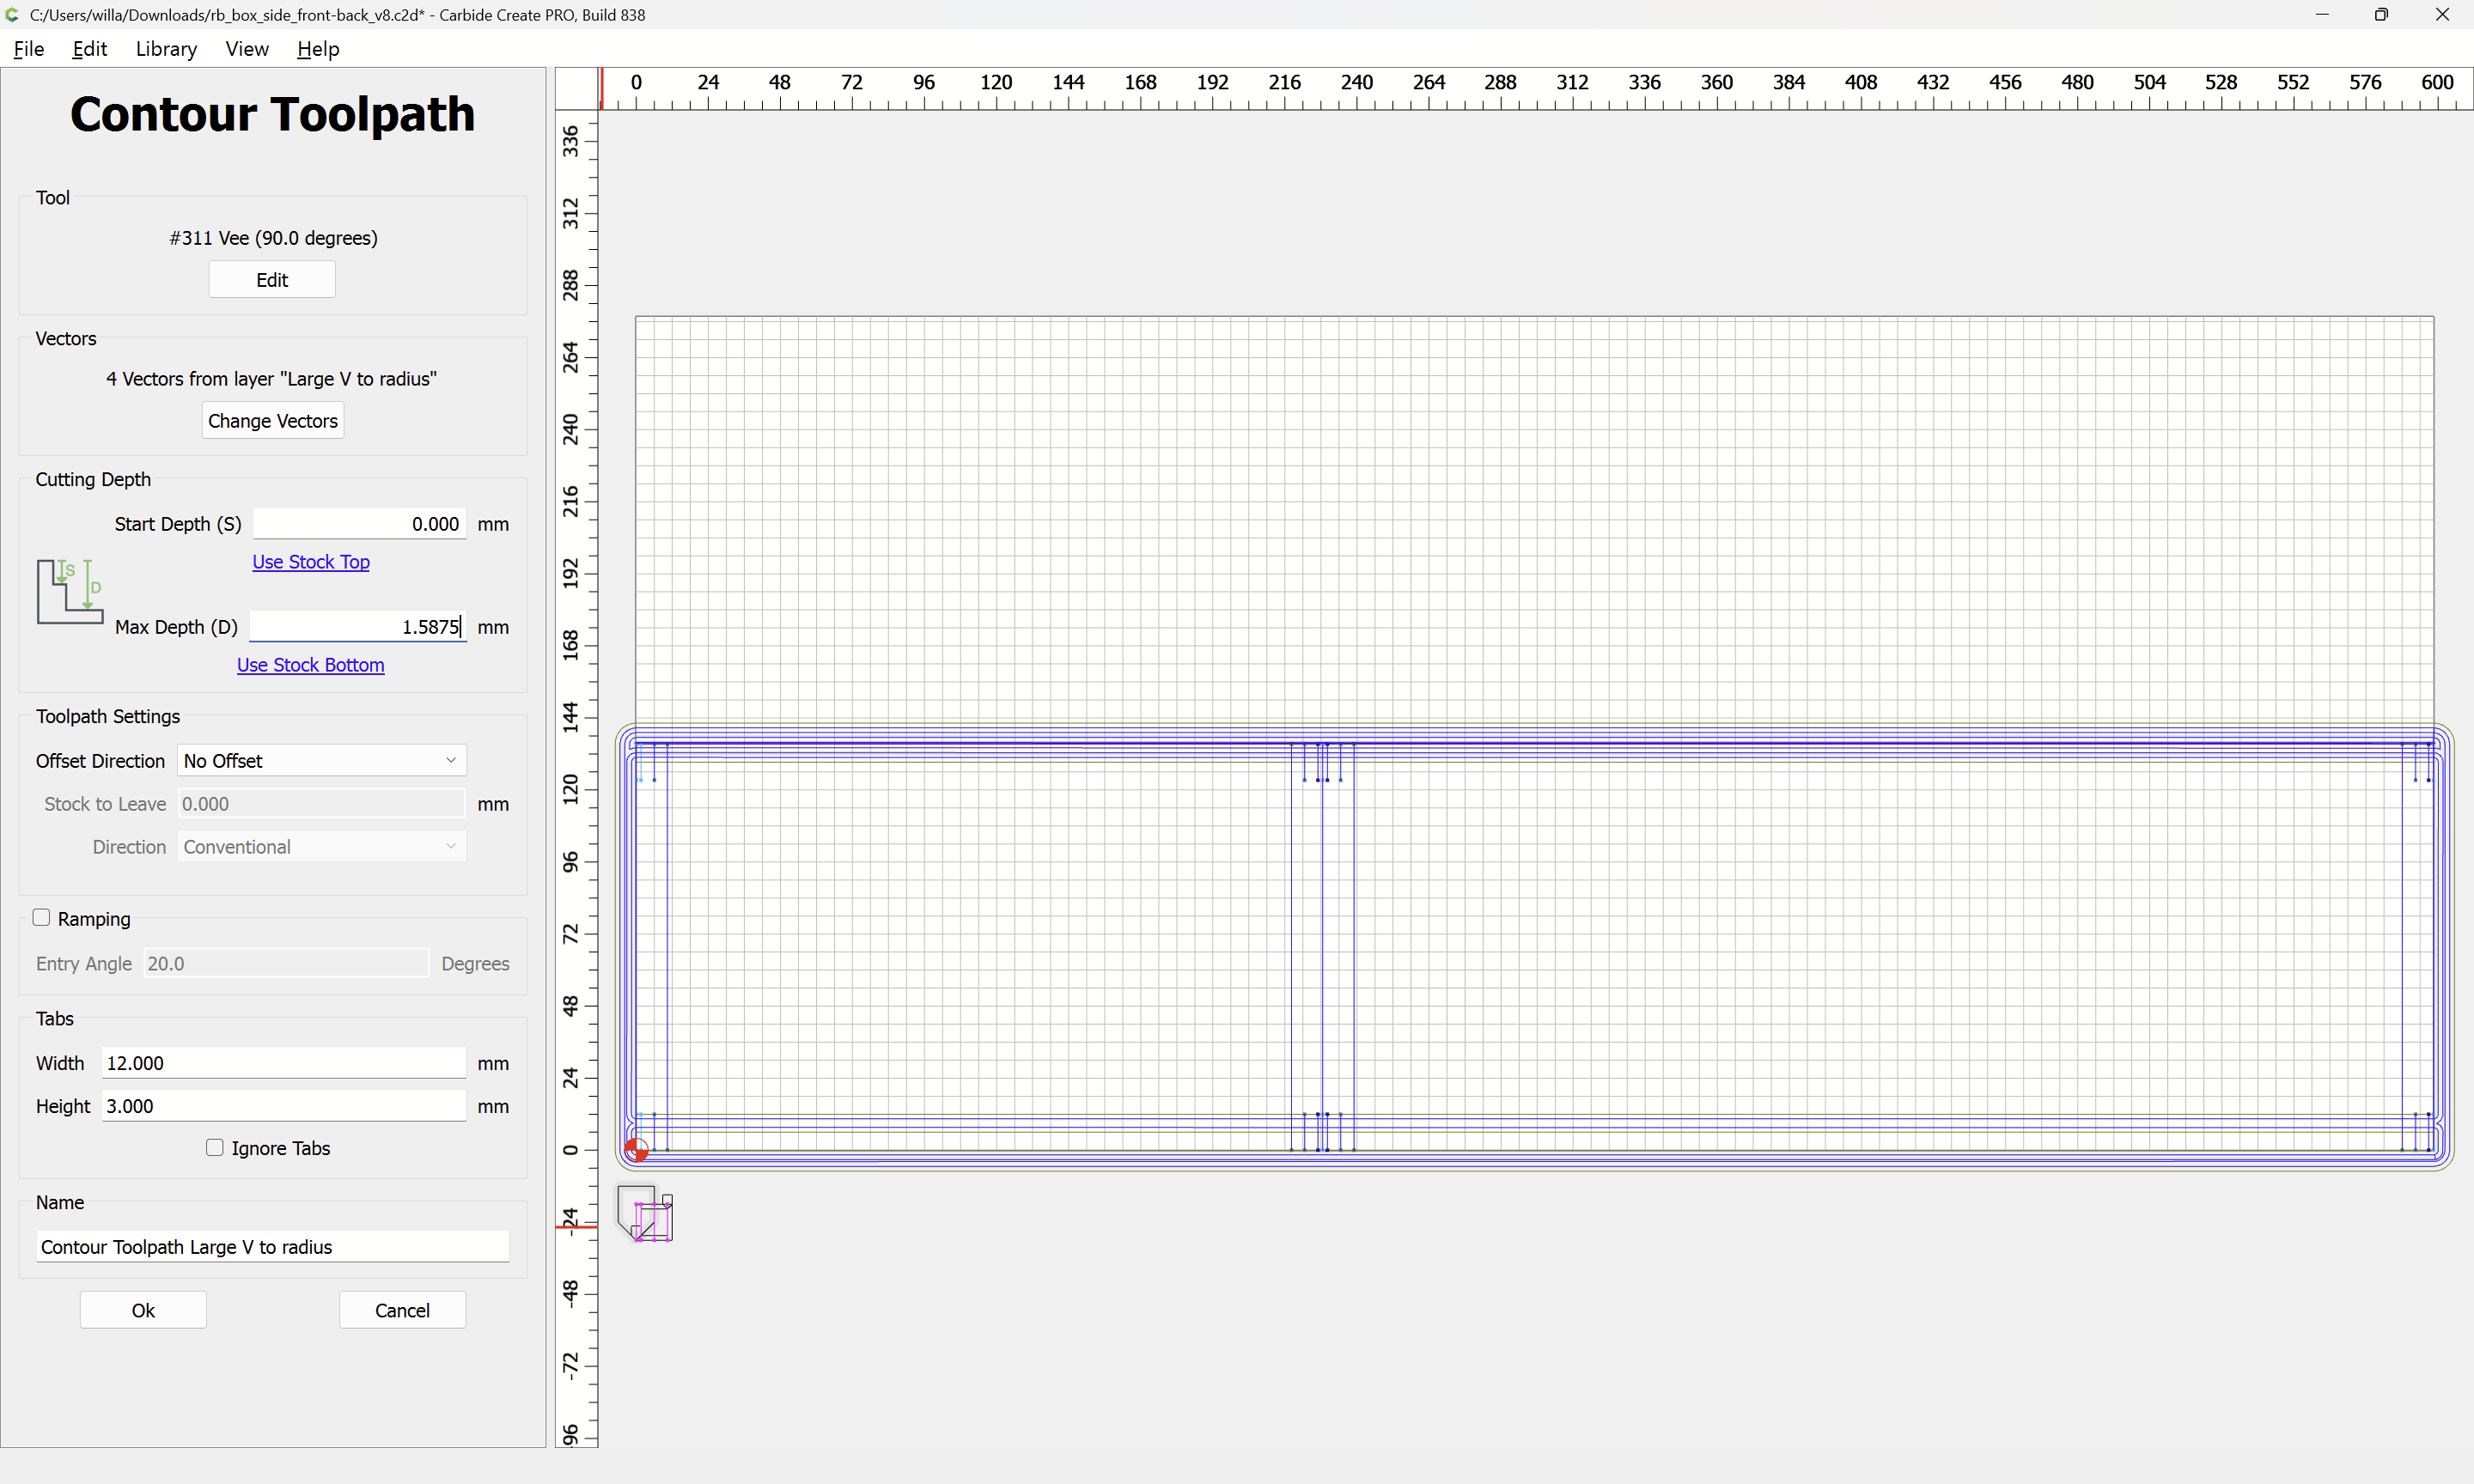
Task: Check the Ignore Tabs option
Action: pyautogui.click(x=215, y=1147)
